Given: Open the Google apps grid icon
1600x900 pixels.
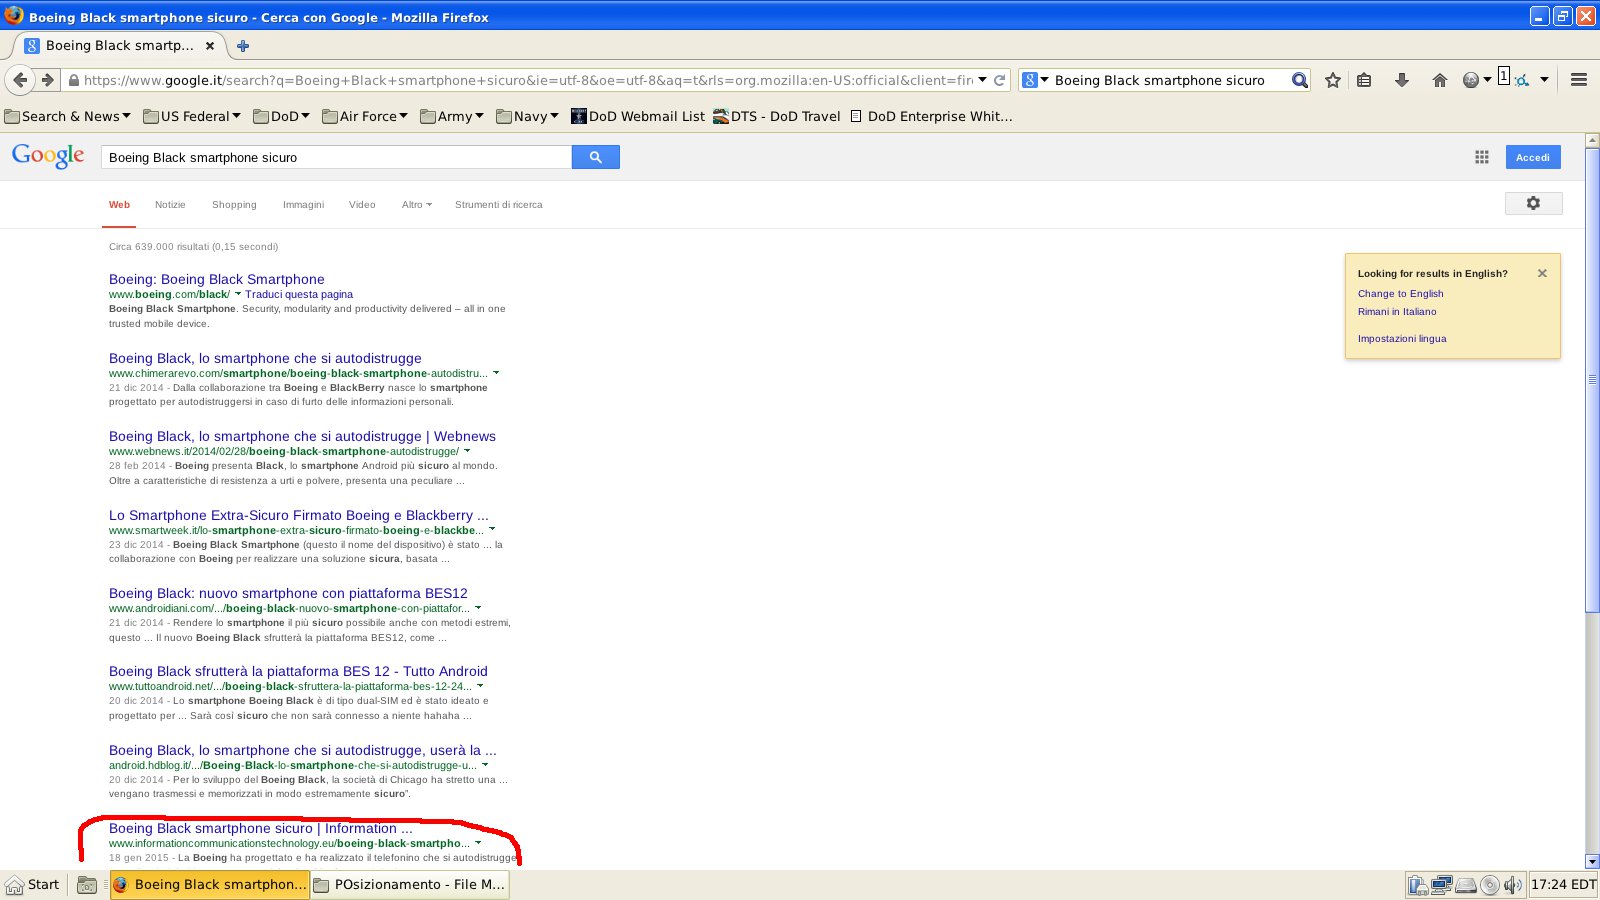Looking at the screenshot, I should tap(1482, 157).
